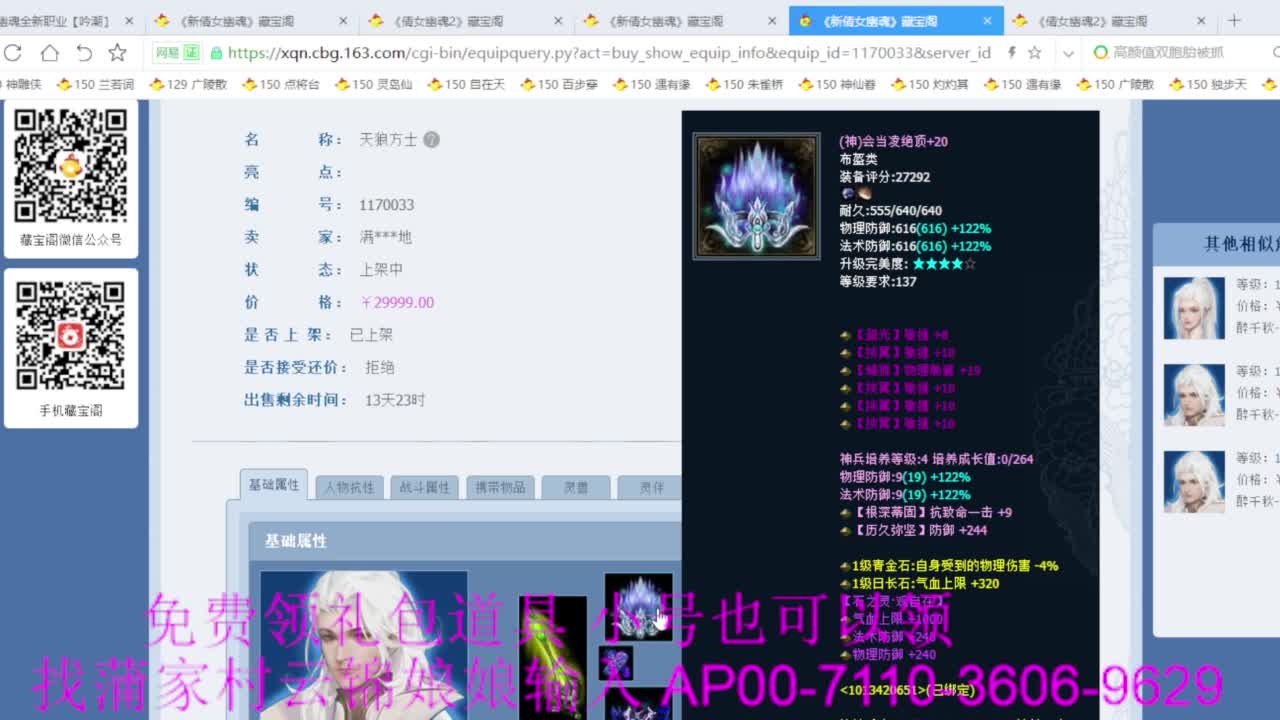Select the 战斗属性 tab
1280x720 pixels.
click(x=424, y=487)
